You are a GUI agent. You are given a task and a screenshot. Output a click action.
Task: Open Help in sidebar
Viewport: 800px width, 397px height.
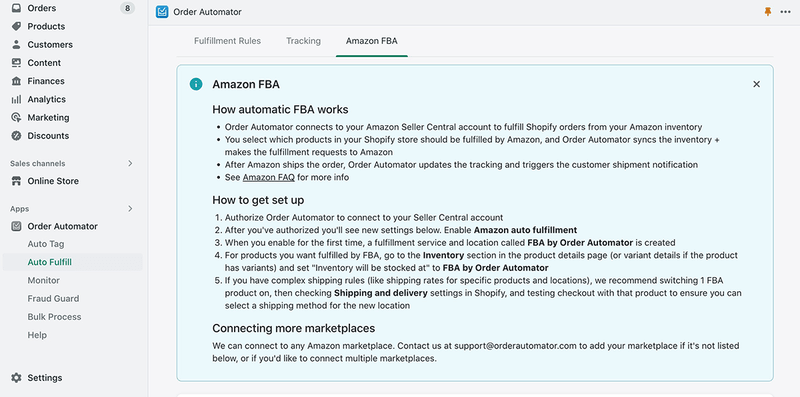click(x=37, y=335)
